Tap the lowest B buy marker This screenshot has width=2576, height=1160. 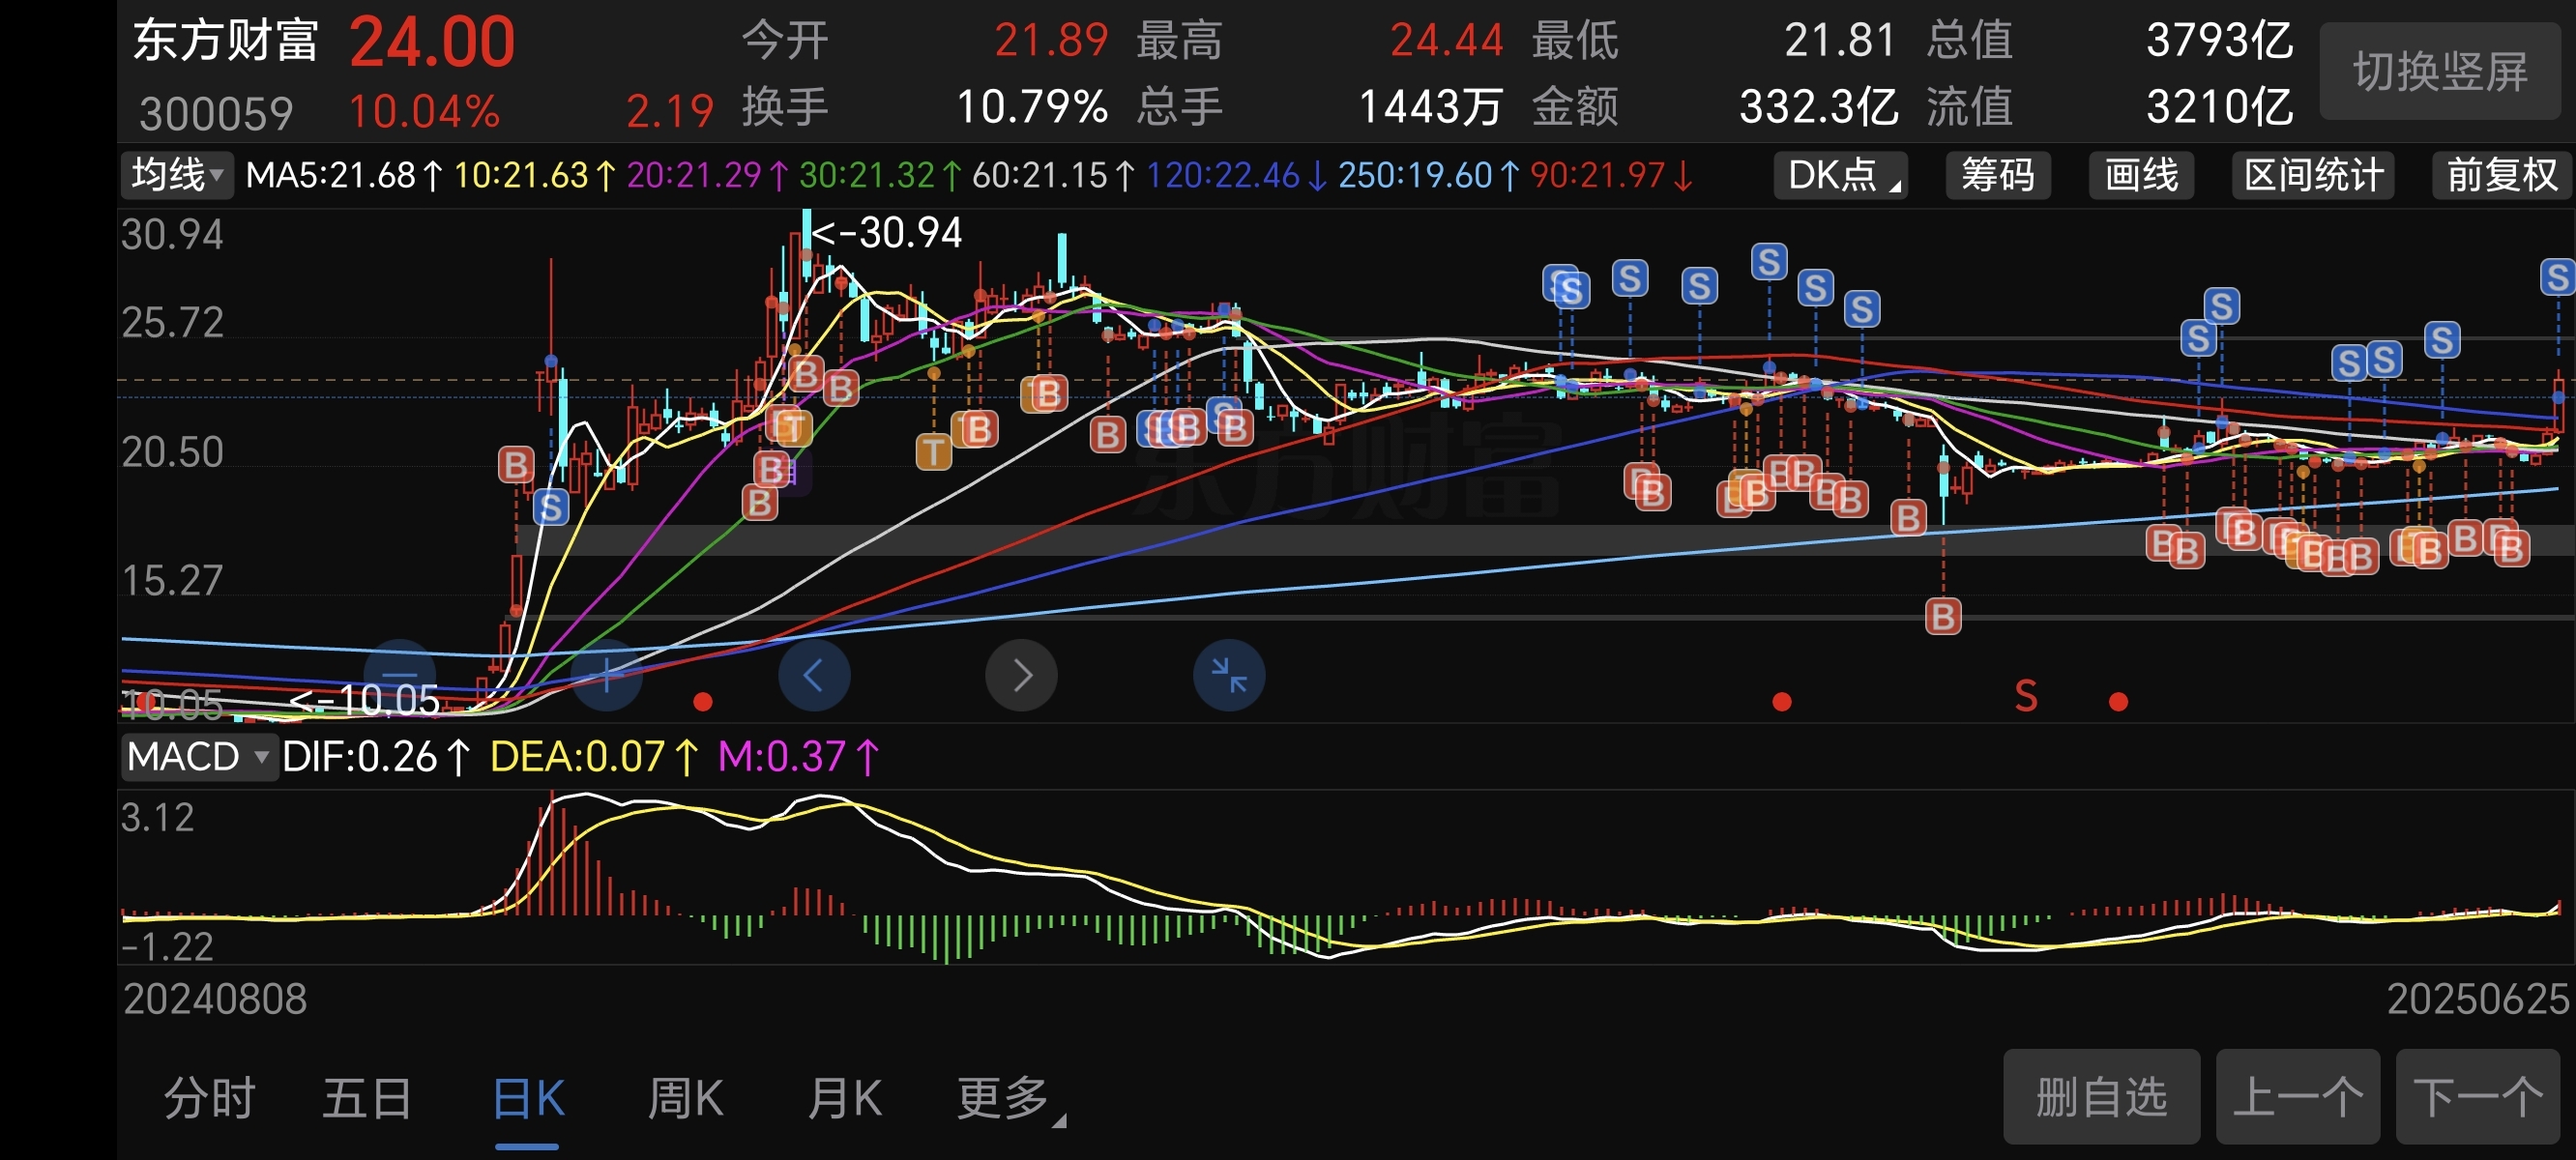pos(1943,616)
